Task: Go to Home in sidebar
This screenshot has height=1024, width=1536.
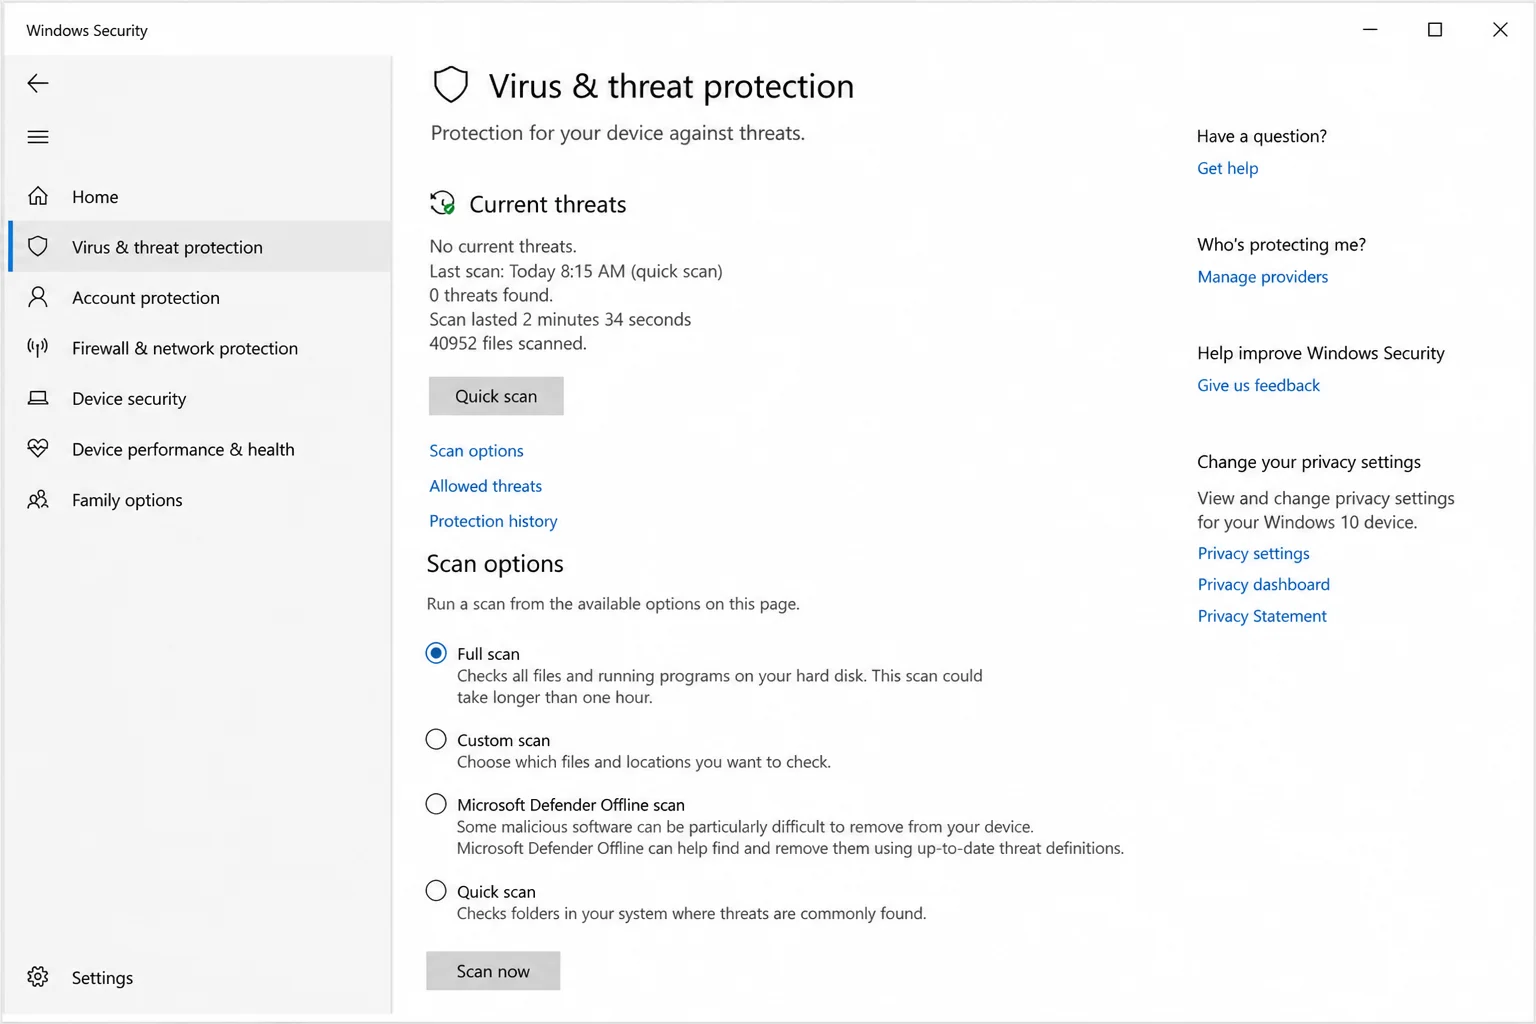Action: point(199,196)
